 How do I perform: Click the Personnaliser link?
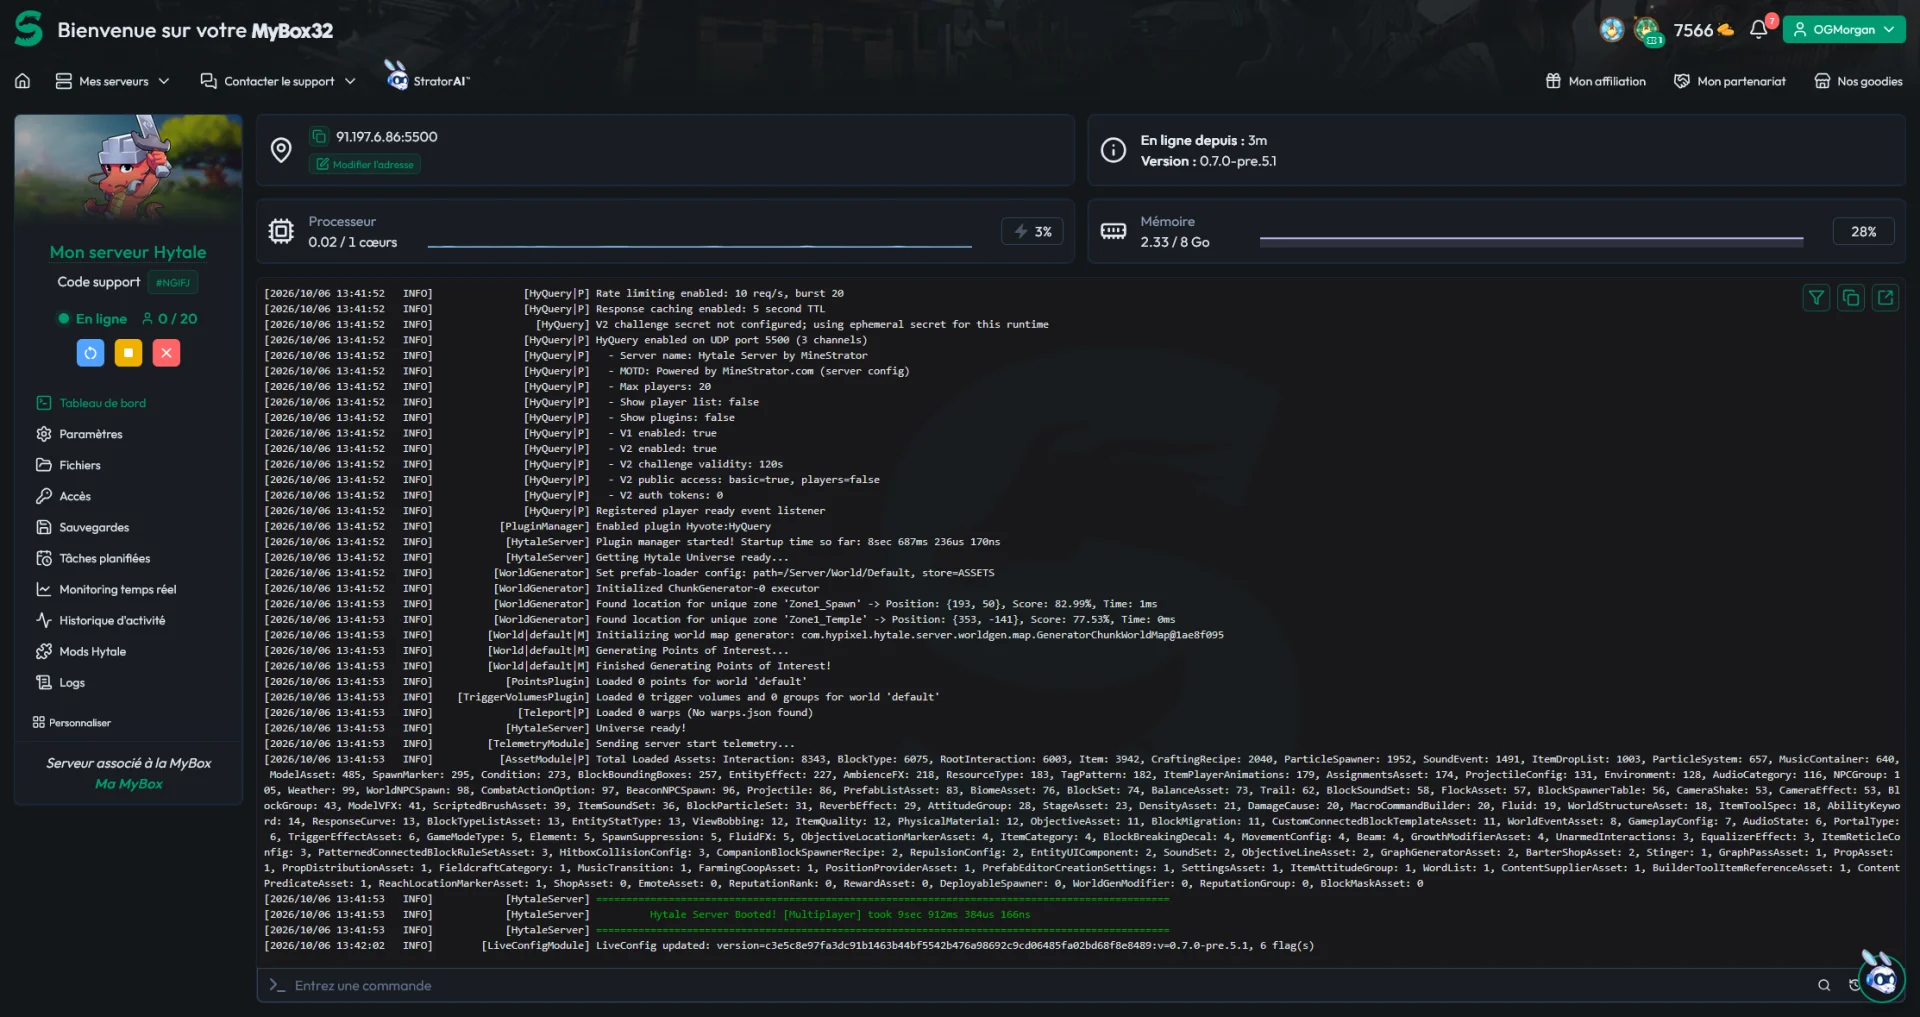pos(71,722)
